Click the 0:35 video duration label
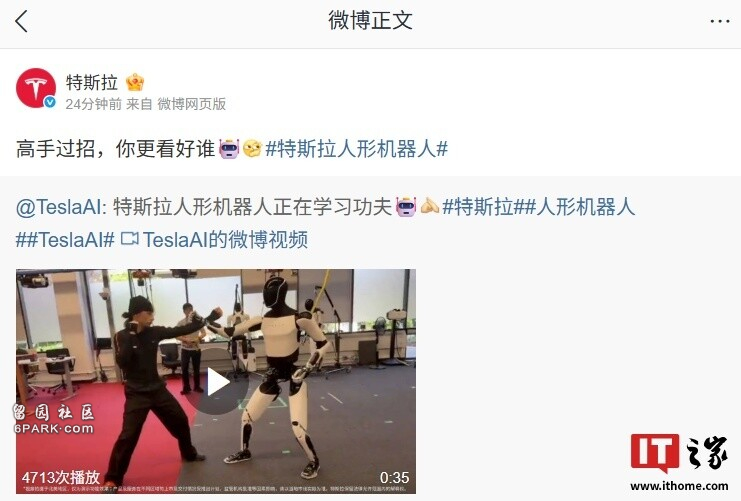 pos(394,477)
